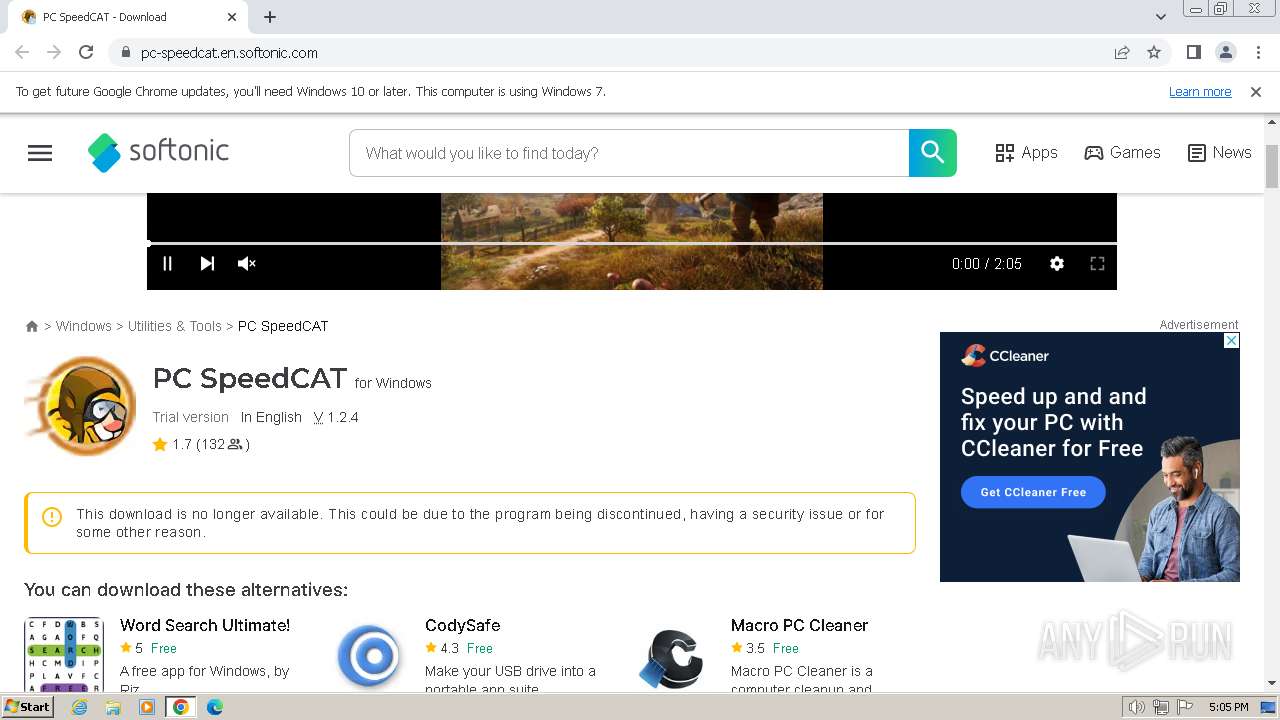Open Chrome three-dot menu
The image size is (1280, 720).
click(x=1258, y=53)
